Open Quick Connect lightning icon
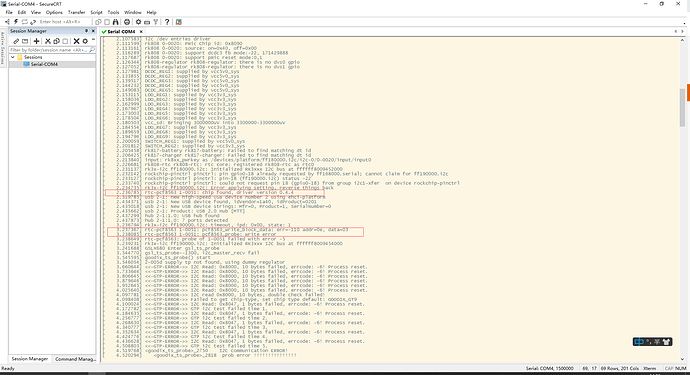Viewport: 690px width, 375px height. 16,22
